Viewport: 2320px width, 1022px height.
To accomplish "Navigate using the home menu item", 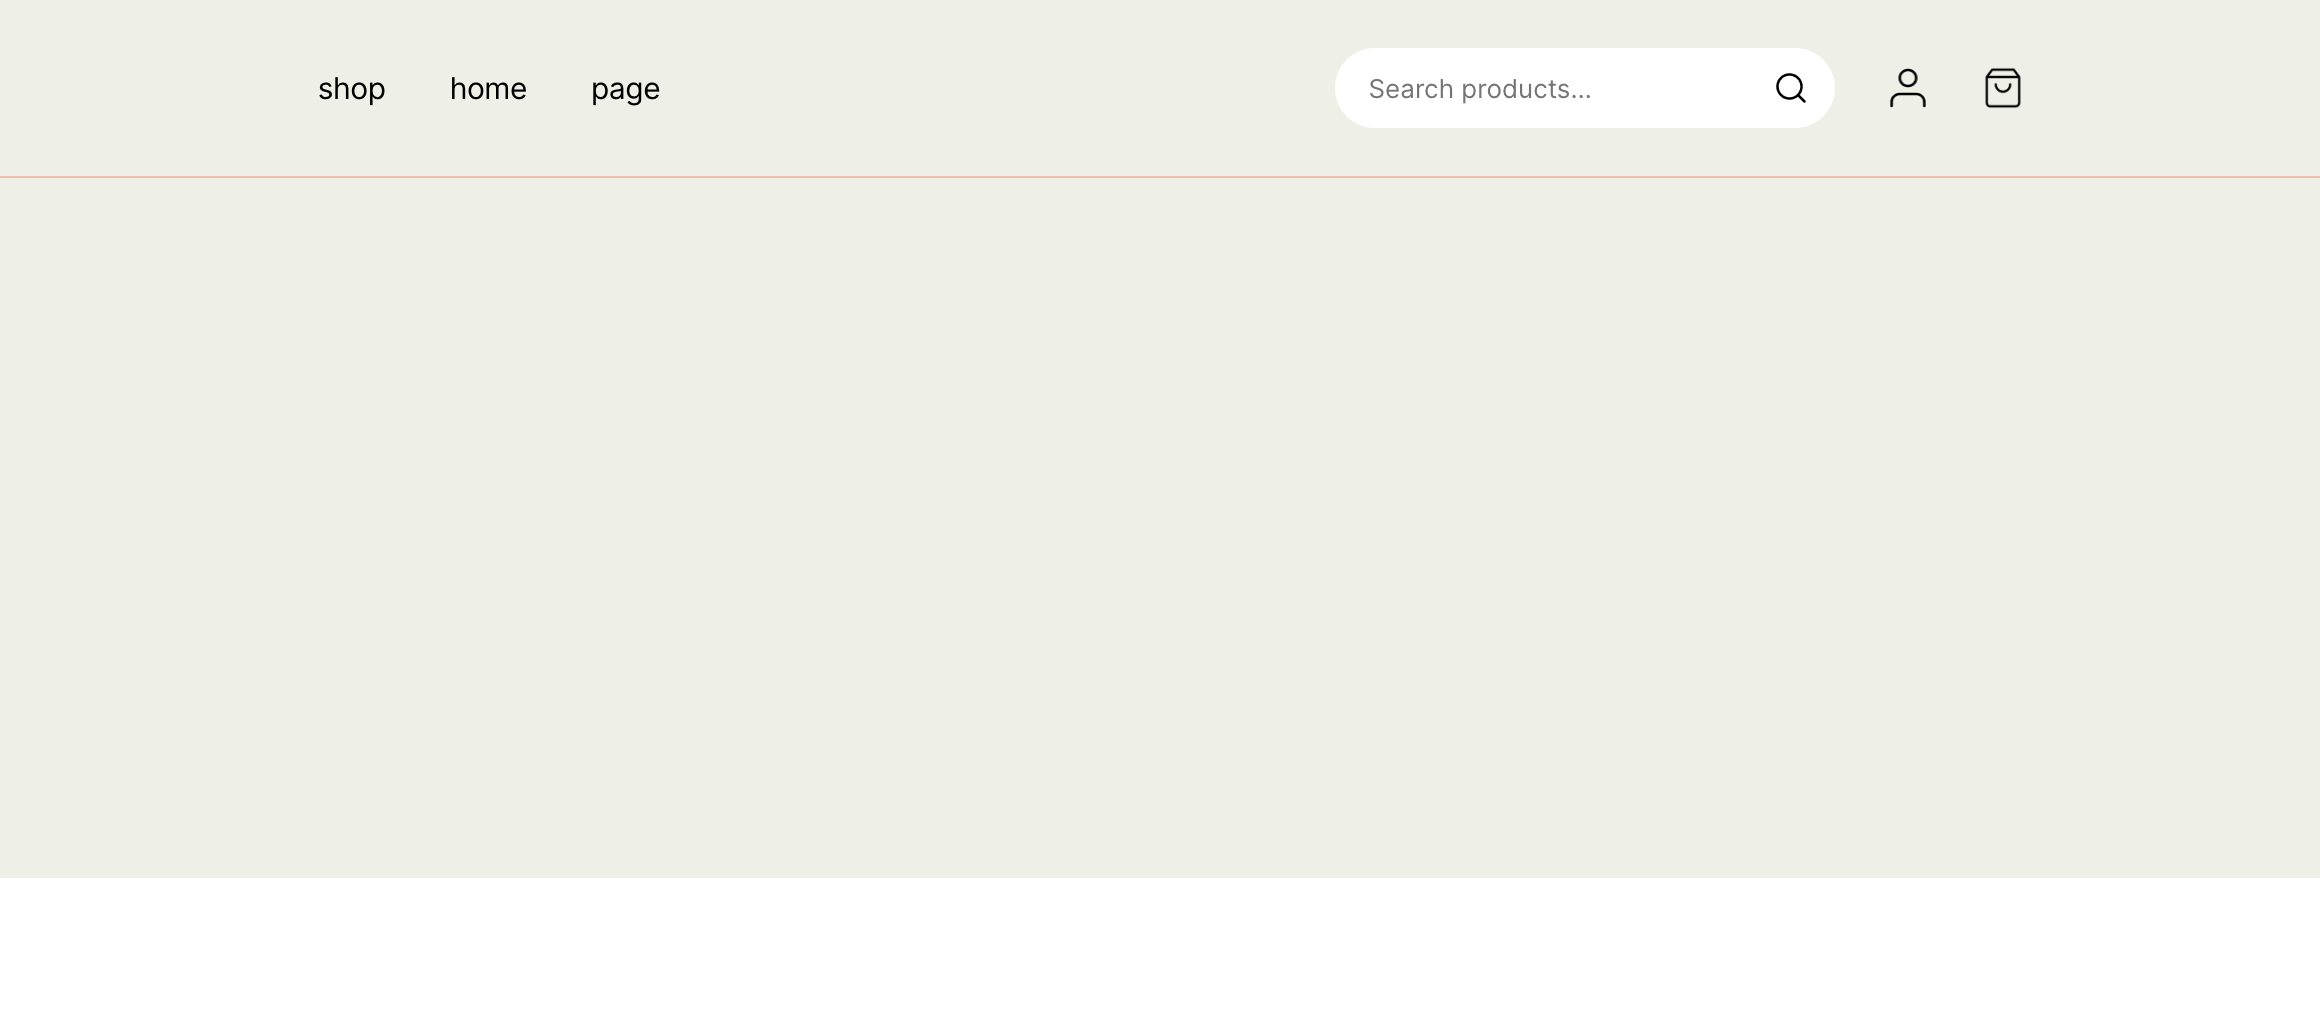I will click(x=488, y=88).
